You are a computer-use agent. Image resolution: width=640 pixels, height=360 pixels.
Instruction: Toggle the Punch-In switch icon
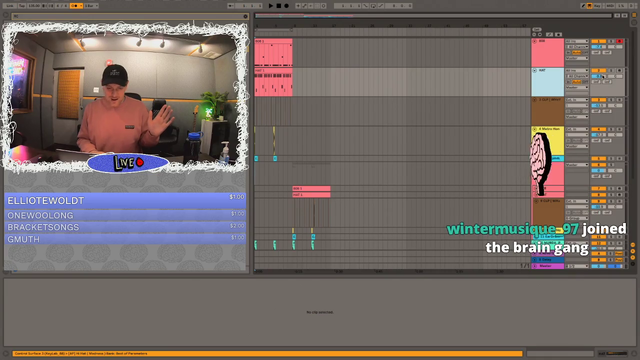coord(365,6)
